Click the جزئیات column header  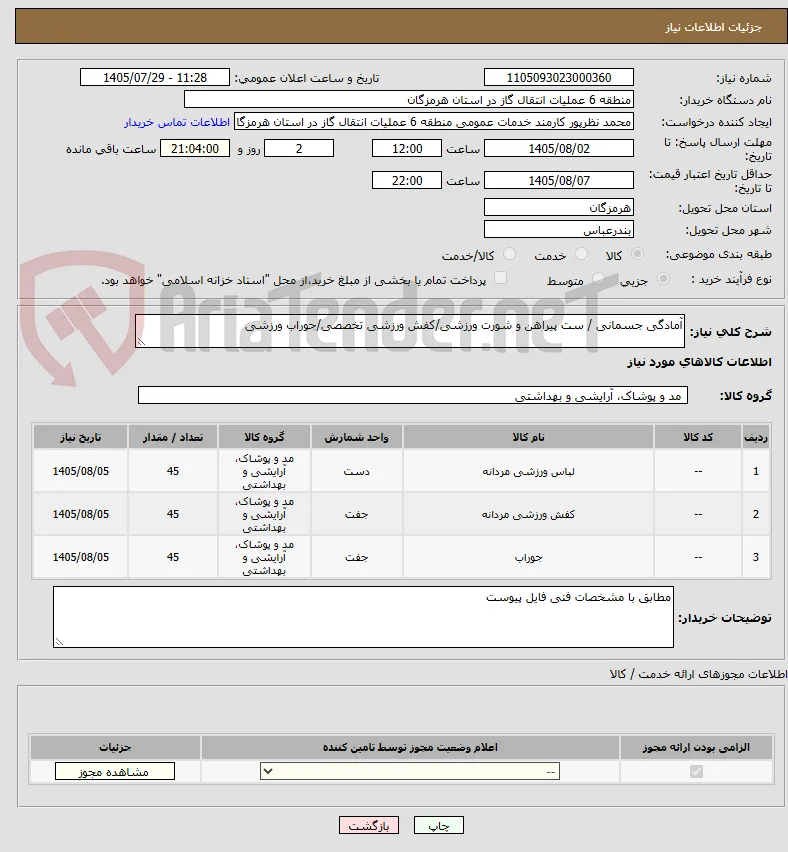(x=115, y=748)
